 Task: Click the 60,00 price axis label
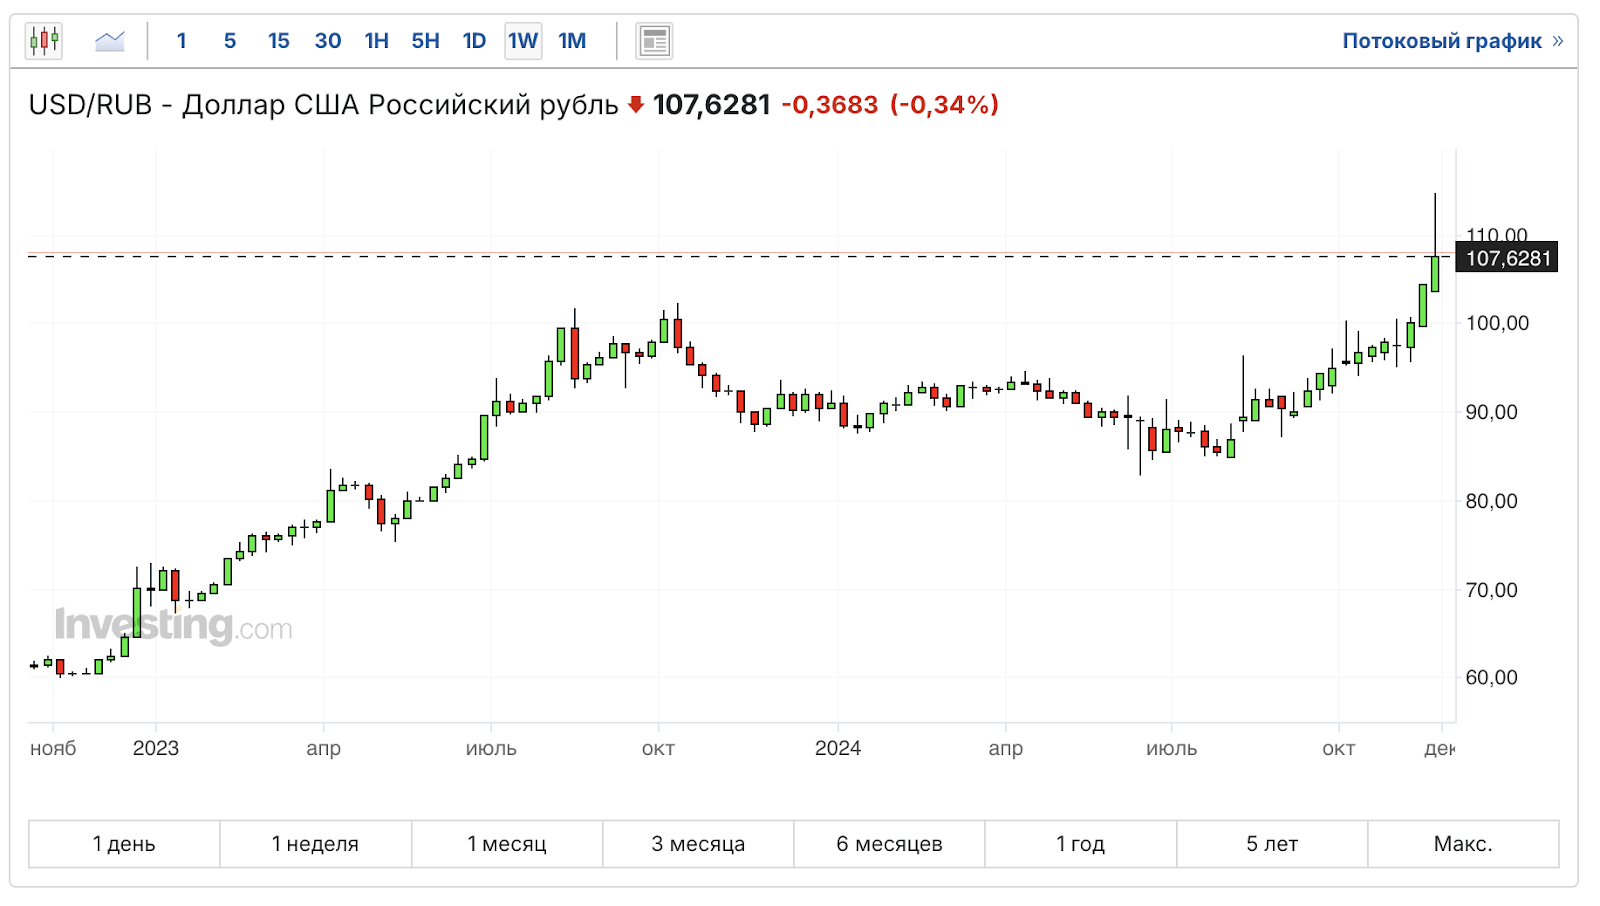coord(1491,677)
